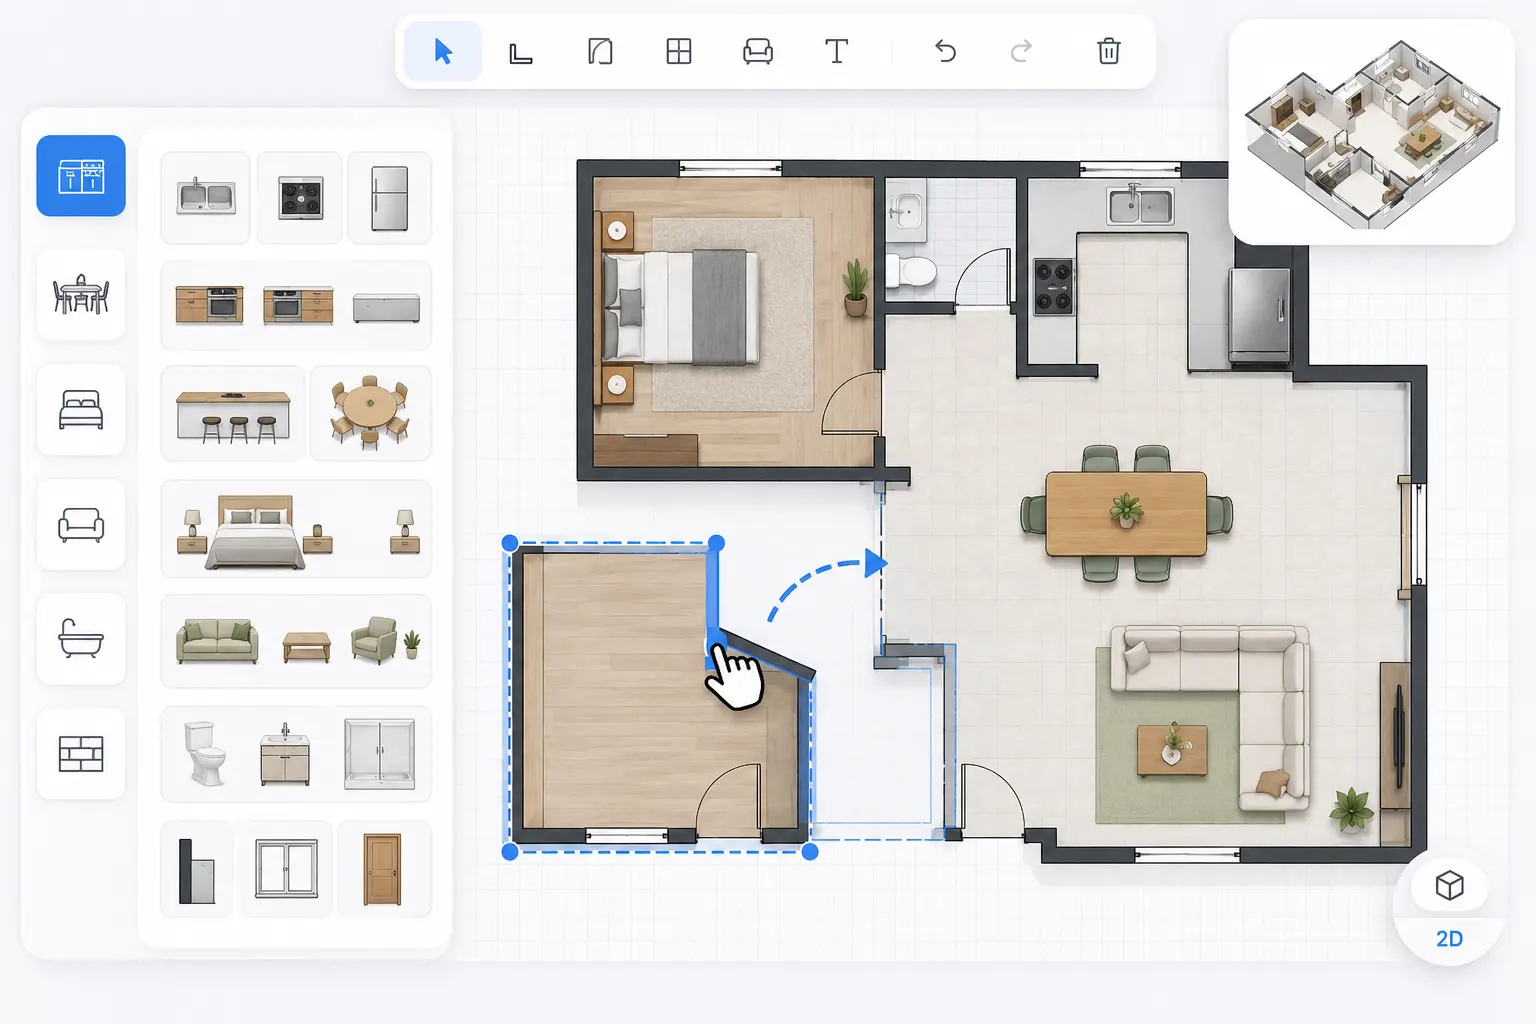Delete selection with trash icon
Viewport: 1536px width, 1024px height.
[x=1108, y=52]
